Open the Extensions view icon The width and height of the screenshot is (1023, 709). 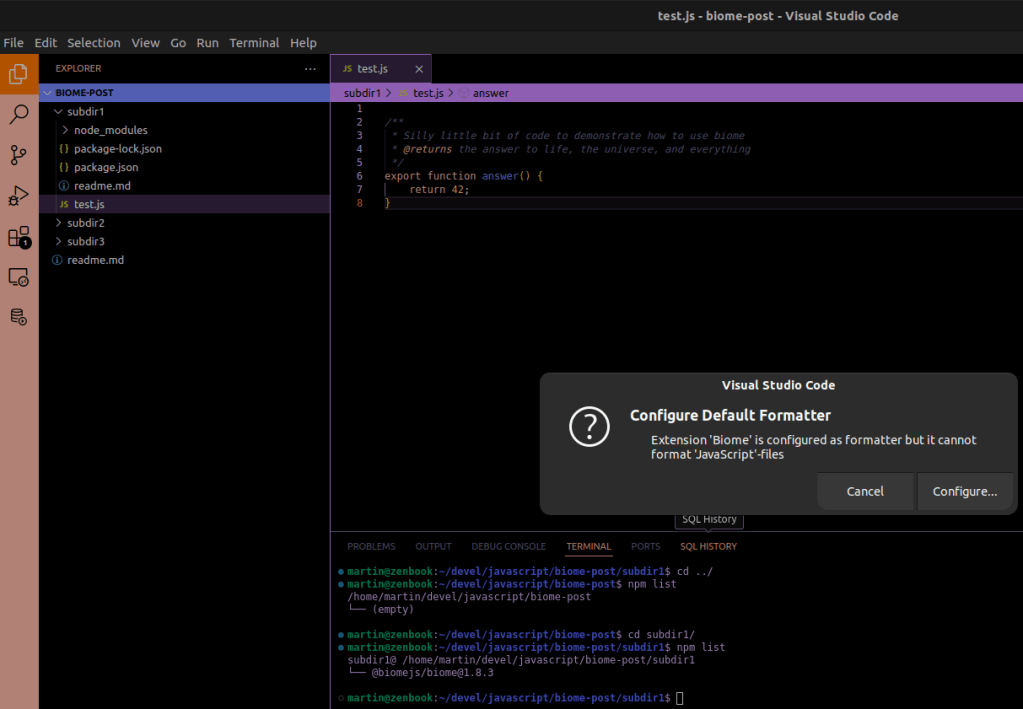point(18,237)
